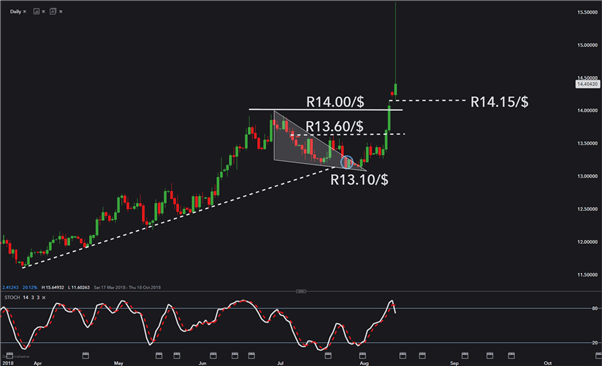The image size is (602, 366).
Task: Select the current price tag 14.40420
Action: [x=587, y=84]
